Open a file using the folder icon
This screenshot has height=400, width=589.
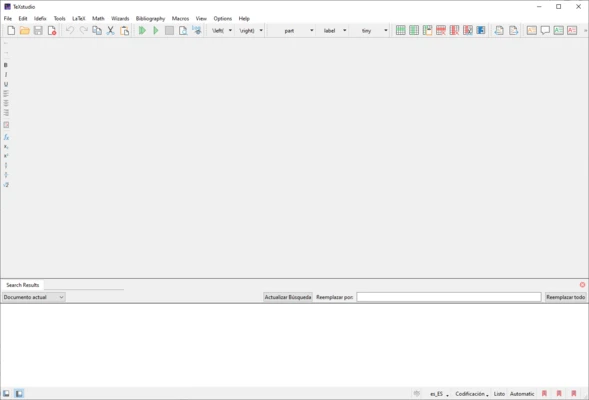point(25,30)
